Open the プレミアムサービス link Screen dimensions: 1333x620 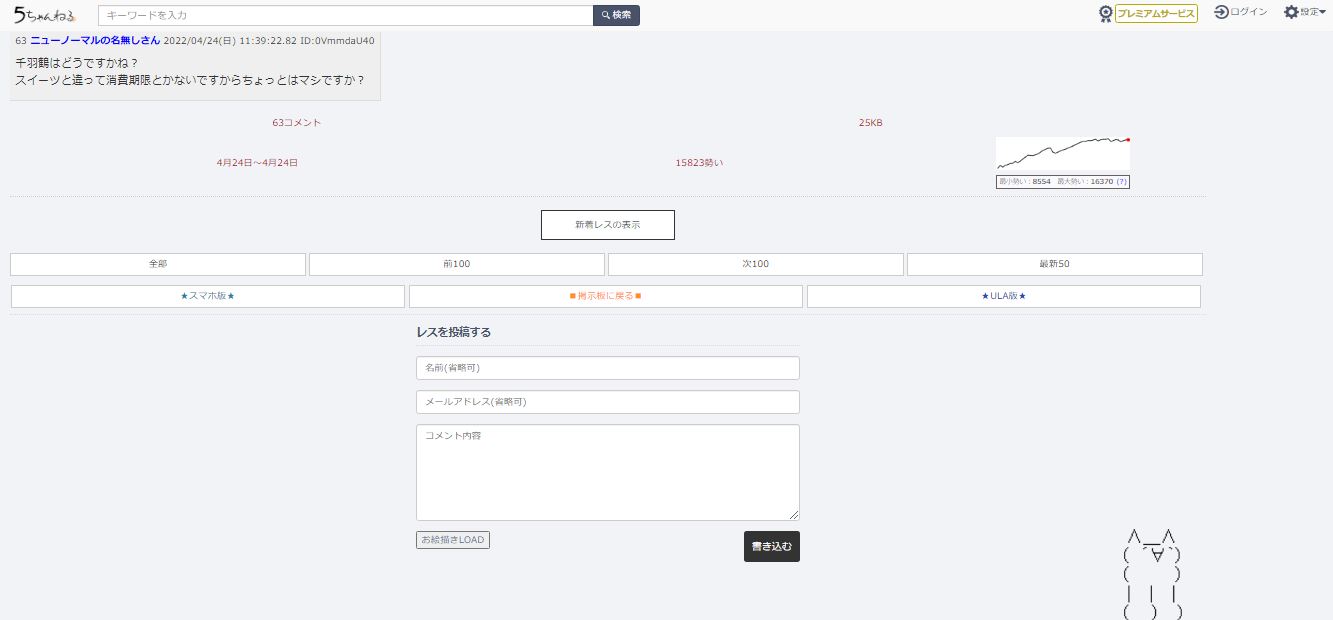[1156, 14]
